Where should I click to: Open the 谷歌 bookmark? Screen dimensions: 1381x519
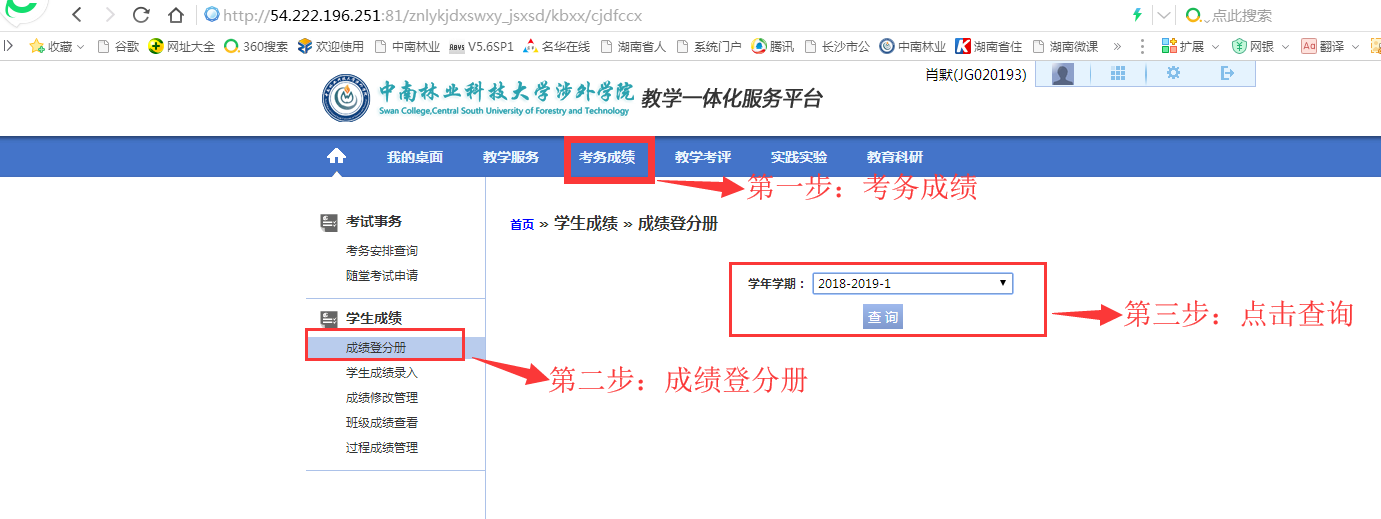(118, 46)
